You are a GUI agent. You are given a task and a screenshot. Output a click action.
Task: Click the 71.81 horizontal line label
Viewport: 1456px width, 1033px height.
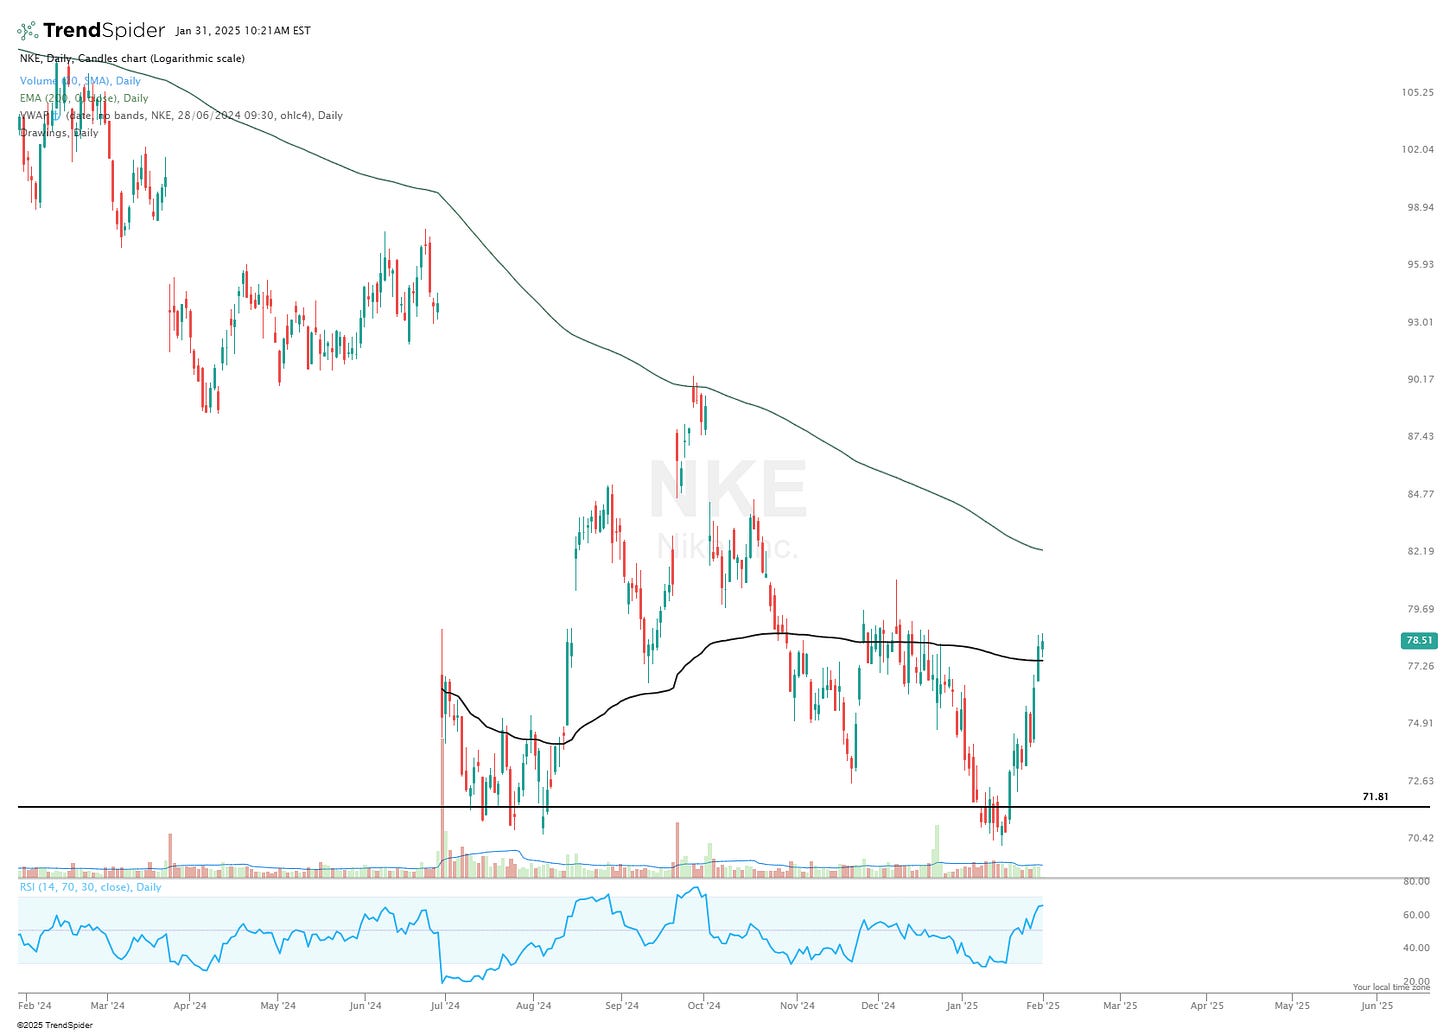tap(1375, 797)
